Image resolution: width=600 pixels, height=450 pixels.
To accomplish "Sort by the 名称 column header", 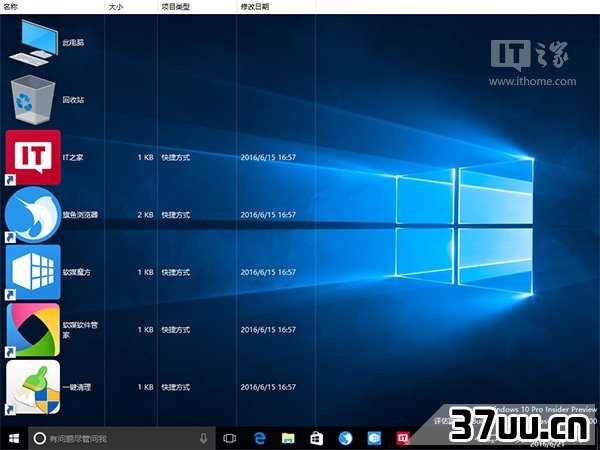I will pos(52,7).
